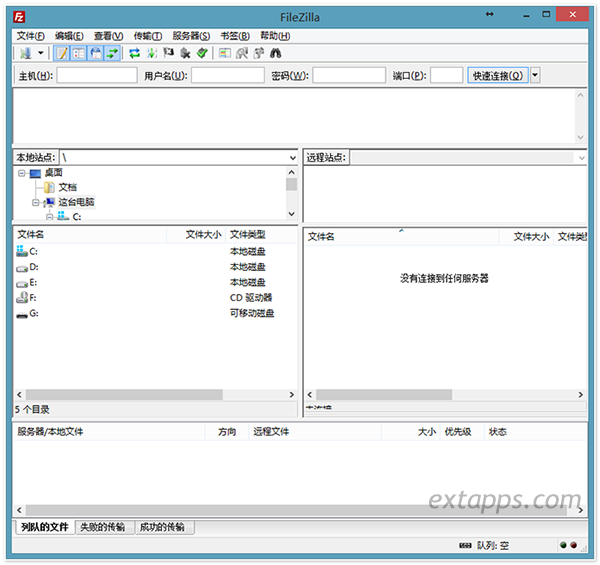
Task: Focus the 密码(W) password field
Action: [349, 75]
